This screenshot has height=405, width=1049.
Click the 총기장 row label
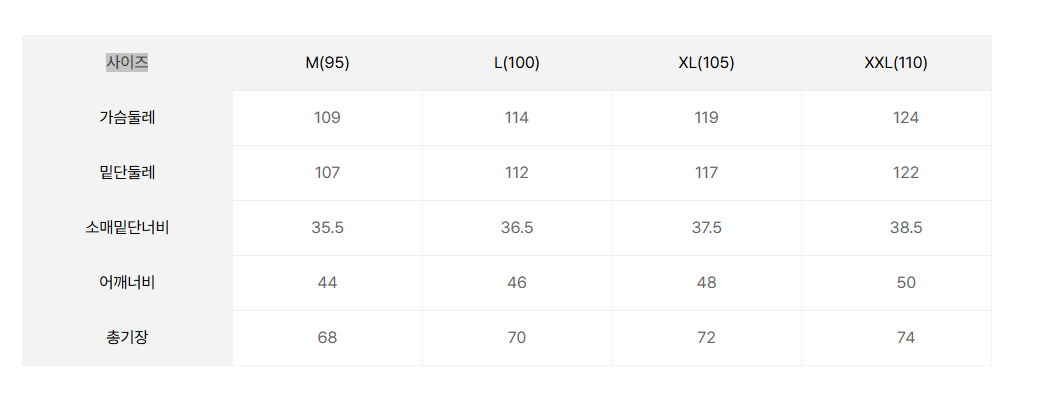[x=127, y=337]
